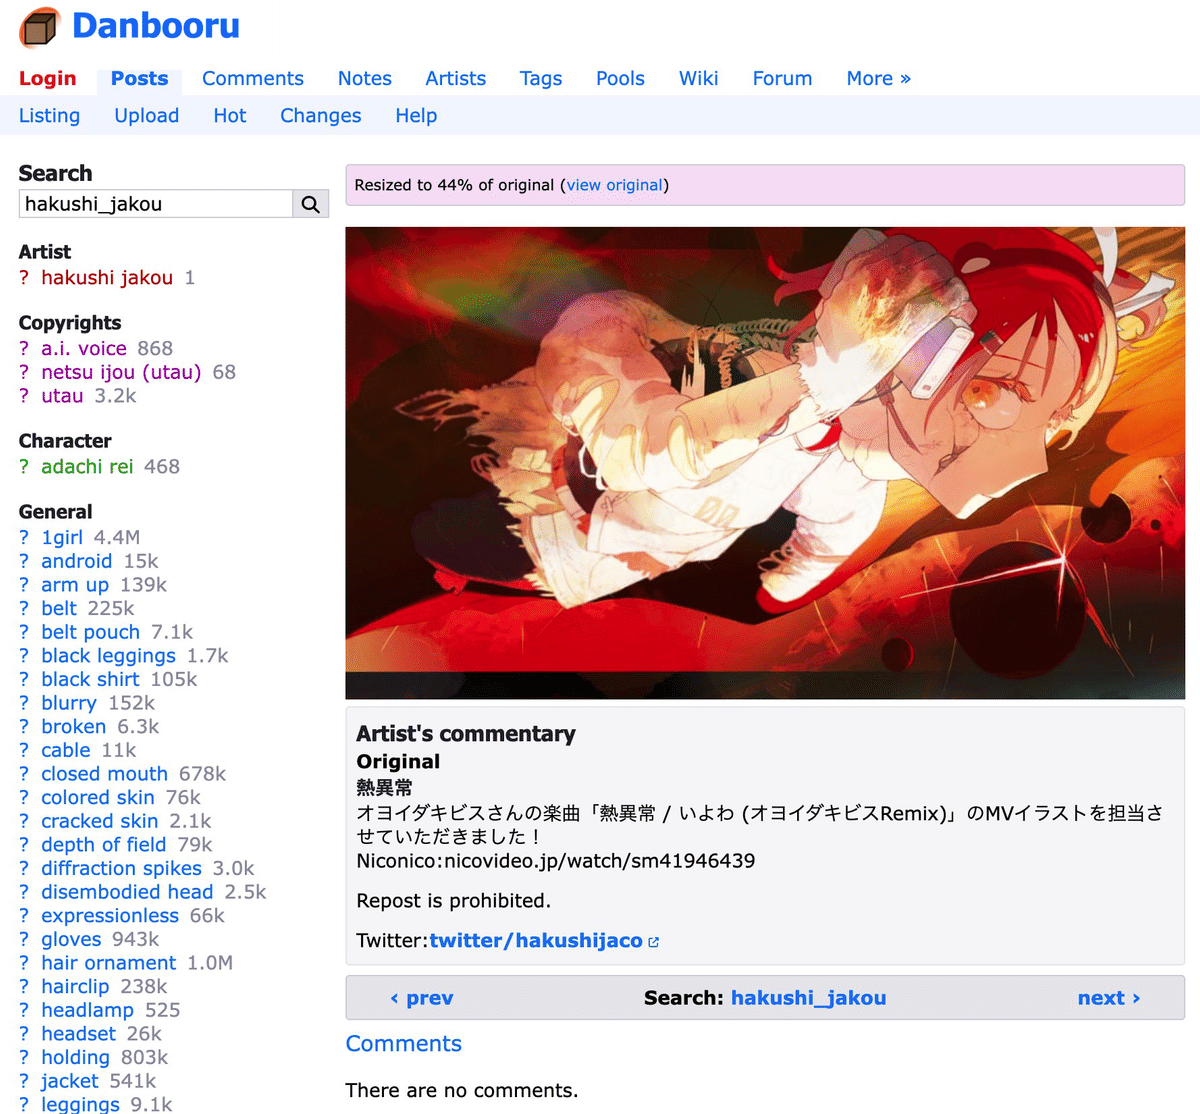Click the search magnifier button
The height and width of the screenshot is (1114, 1200).
(x=311, y=204)
